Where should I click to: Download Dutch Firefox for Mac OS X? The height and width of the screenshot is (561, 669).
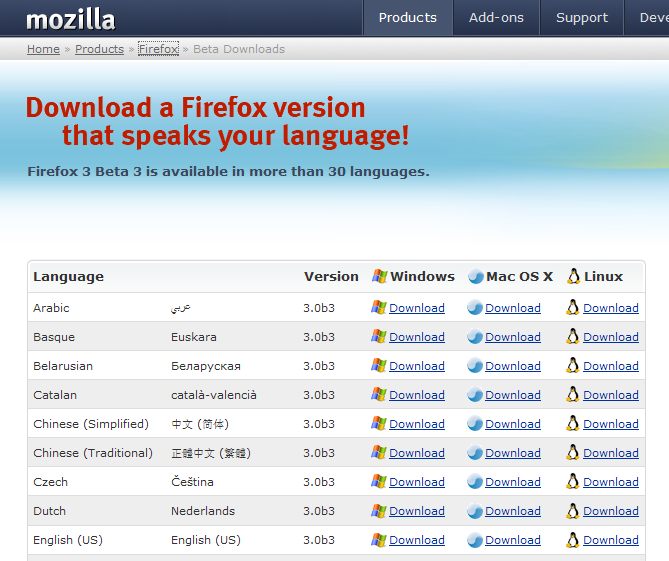513,511
